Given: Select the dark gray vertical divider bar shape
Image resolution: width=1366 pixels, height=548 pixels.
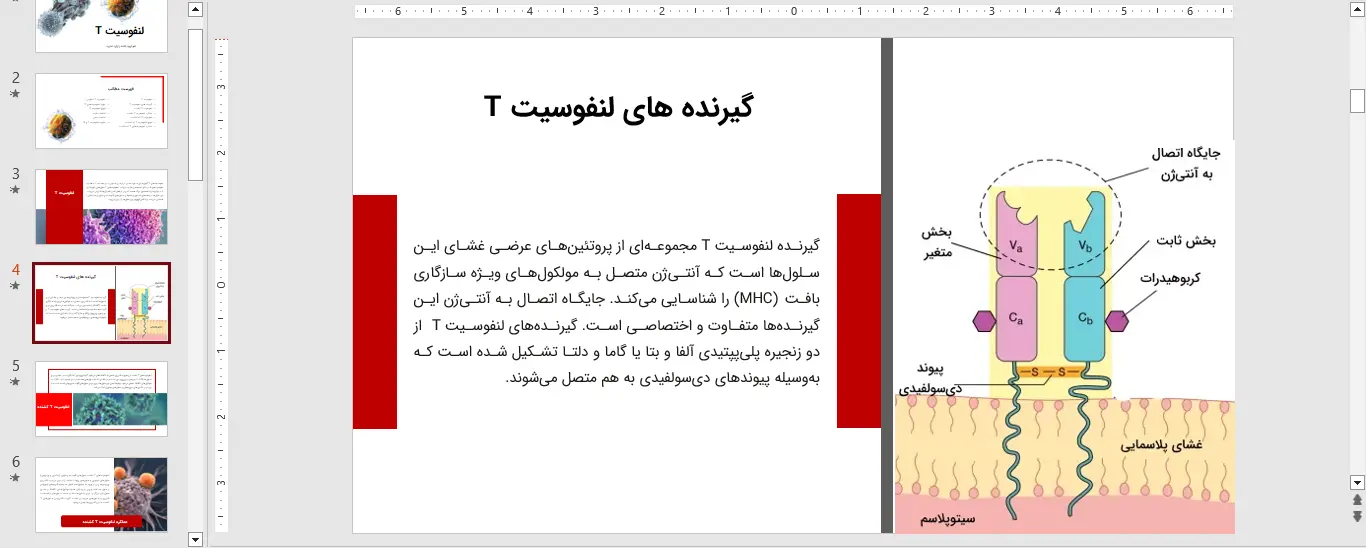Looking at the screenshot, I should pyautogui.click(x=886, y=285).
